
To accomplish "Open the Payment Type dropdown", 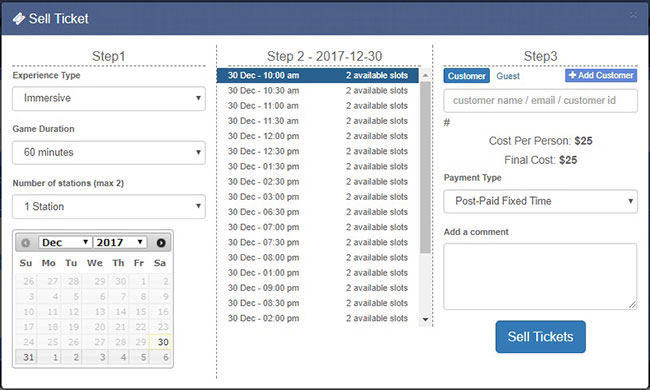I will [541, 201].
